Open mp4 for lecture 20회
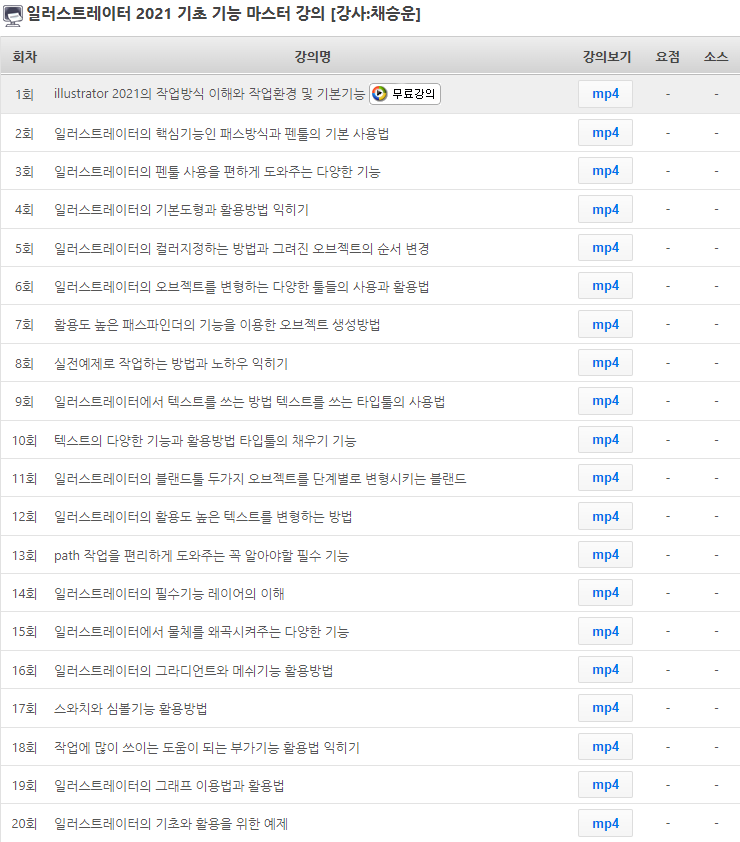The image size is (740, 842). tap(605, 823)
